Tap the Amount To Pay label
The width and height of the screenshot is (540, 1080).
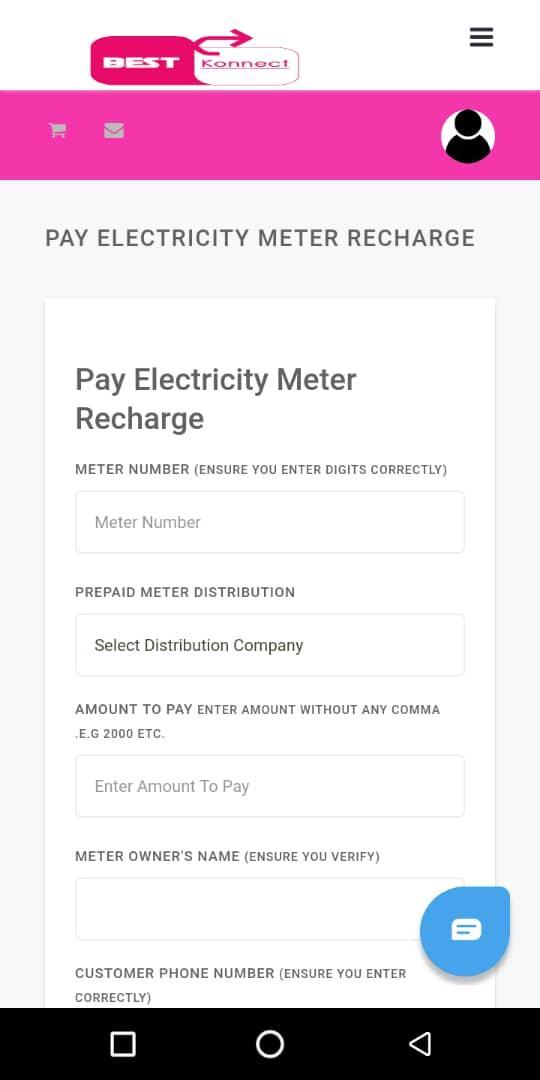coord(134,709)
